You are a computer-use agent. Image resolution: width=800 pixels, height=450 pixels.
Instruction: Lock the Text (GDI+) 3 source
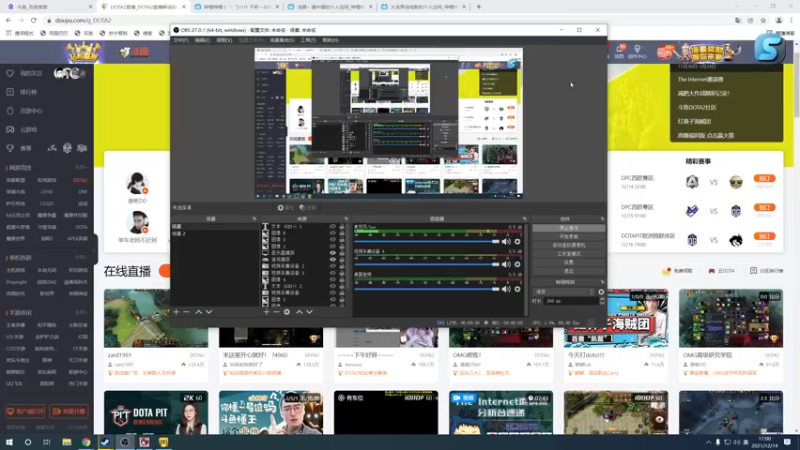(x=342, y=227)
